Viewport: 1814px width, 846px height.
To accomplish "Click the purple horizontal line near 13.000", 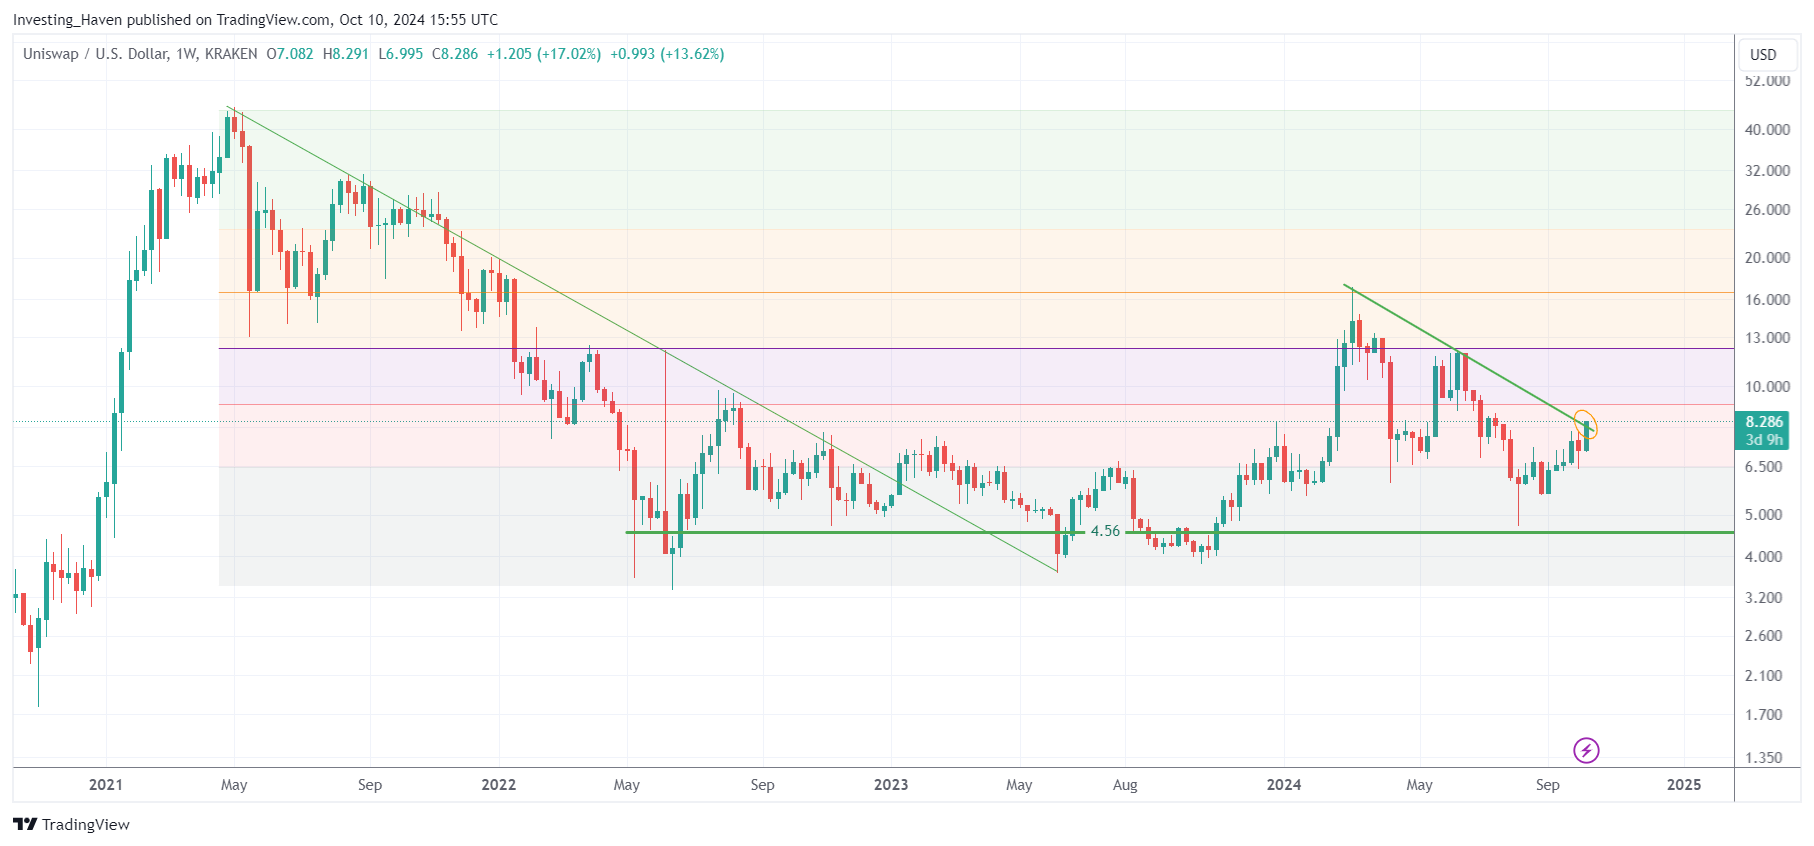I will coord(976,348).
